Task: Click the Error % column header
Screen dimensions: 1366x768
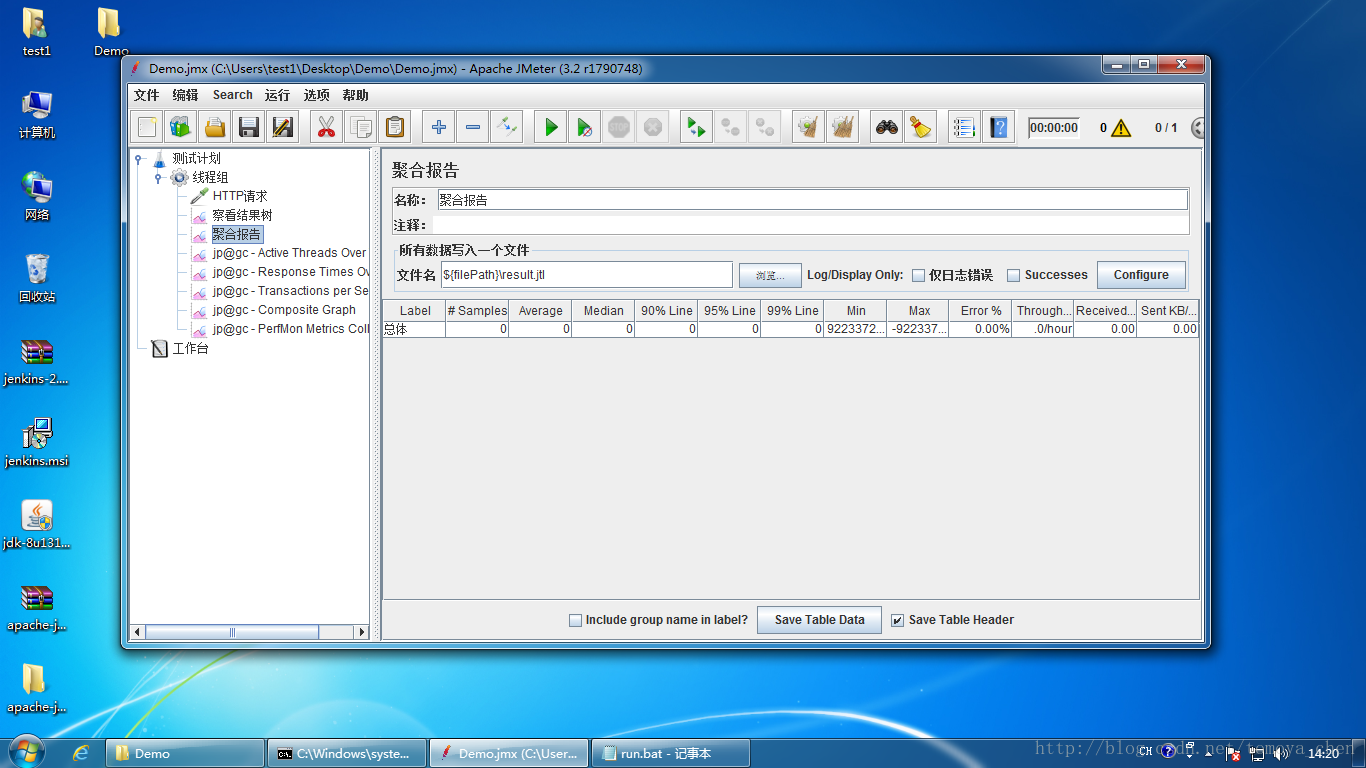Action: tap(980, 311)
